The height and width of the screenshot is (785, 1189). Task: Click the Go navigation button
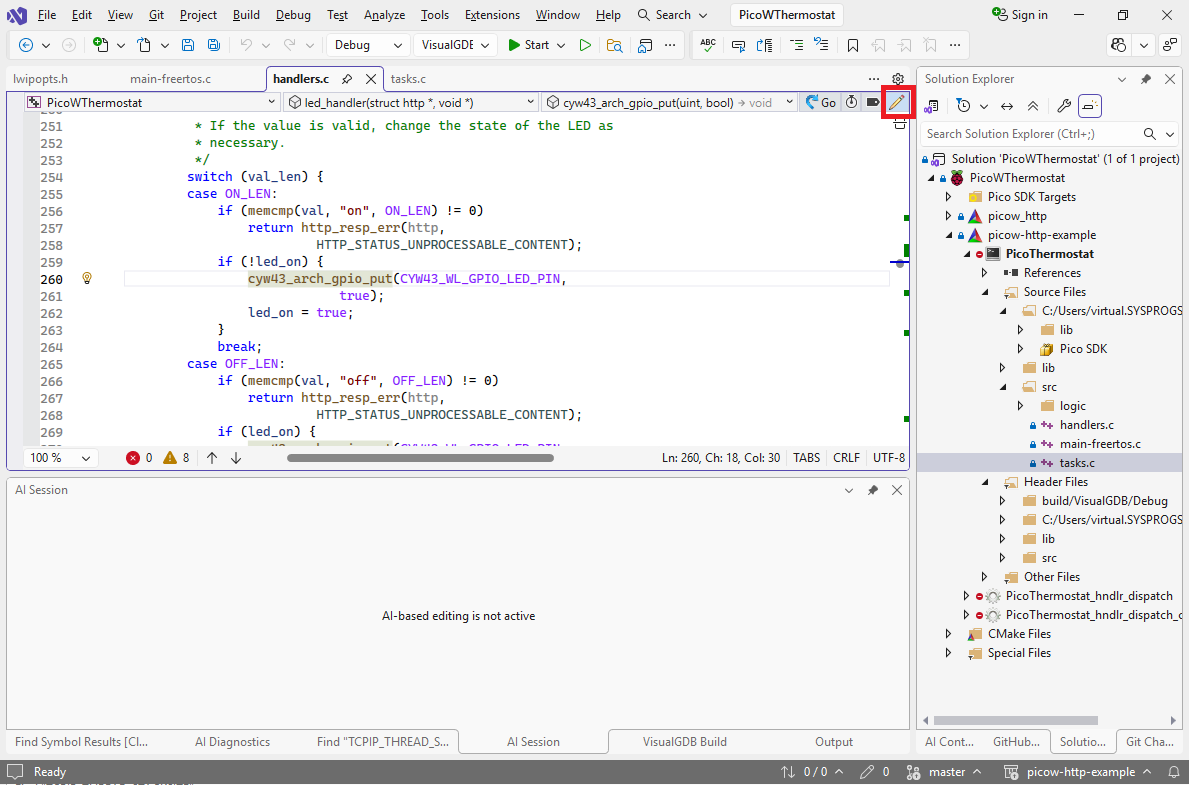tap(821, 102)
